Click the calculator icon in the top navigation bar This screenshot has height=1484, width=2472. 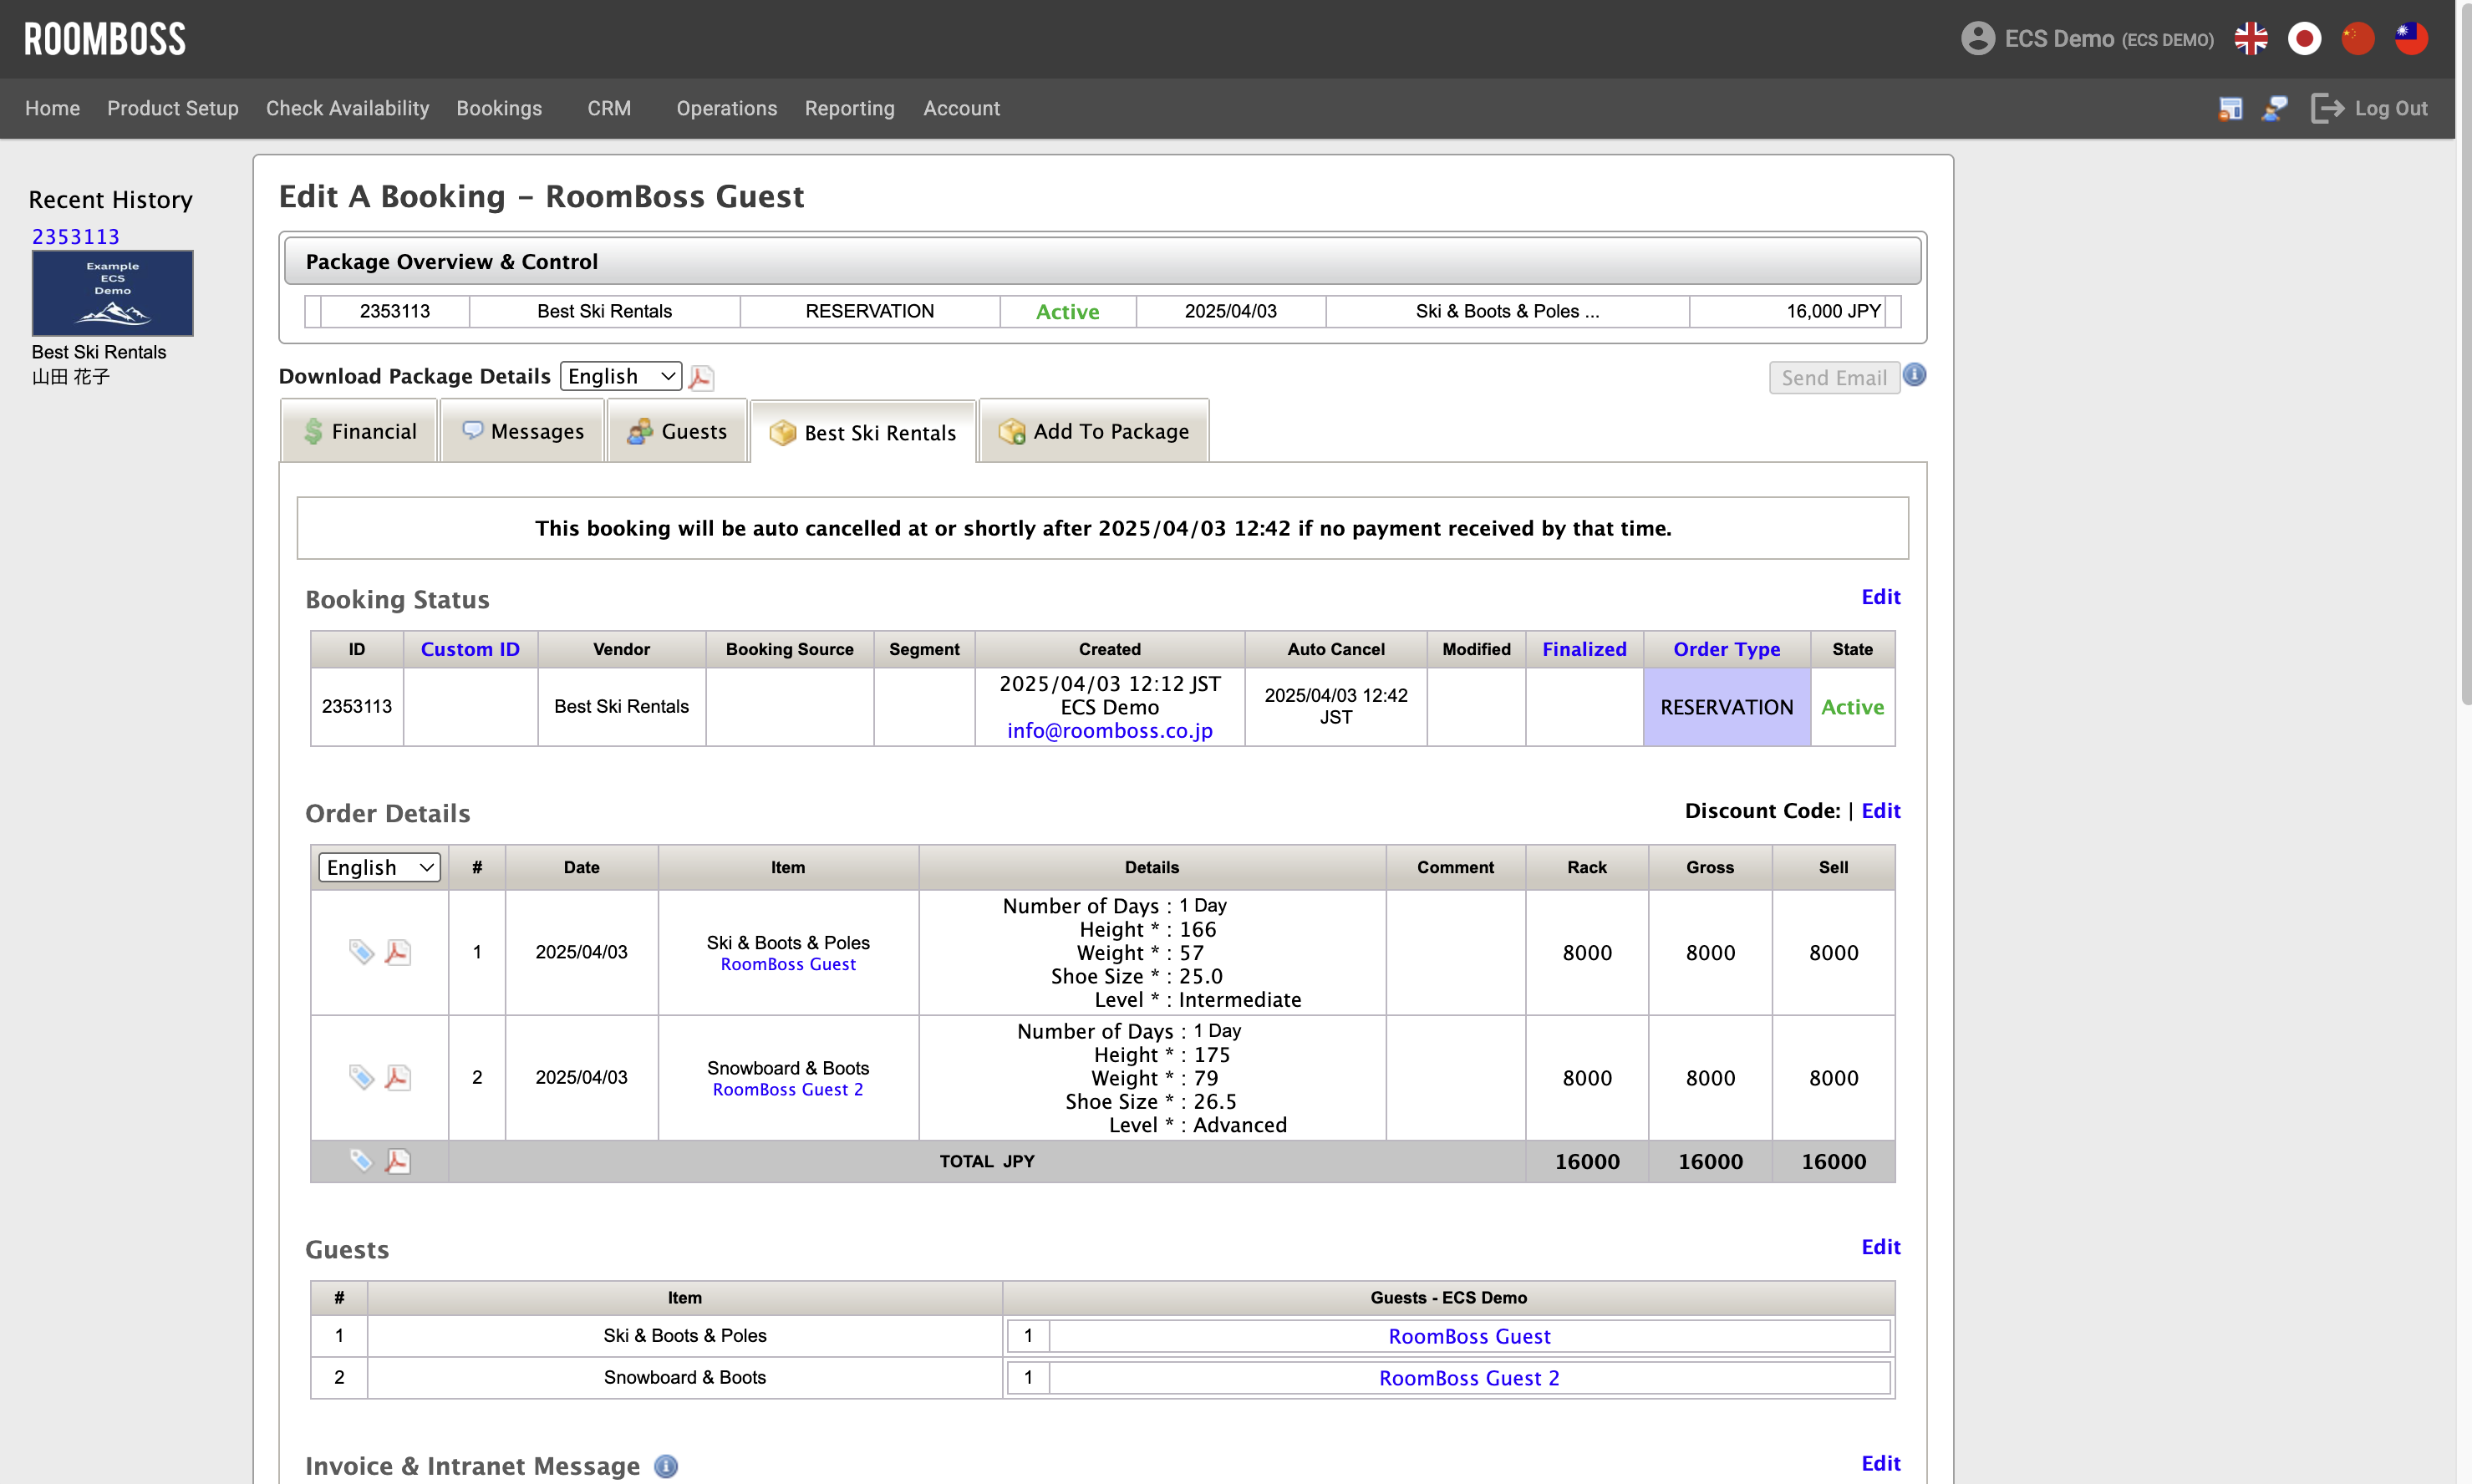tap(2230, 108)
